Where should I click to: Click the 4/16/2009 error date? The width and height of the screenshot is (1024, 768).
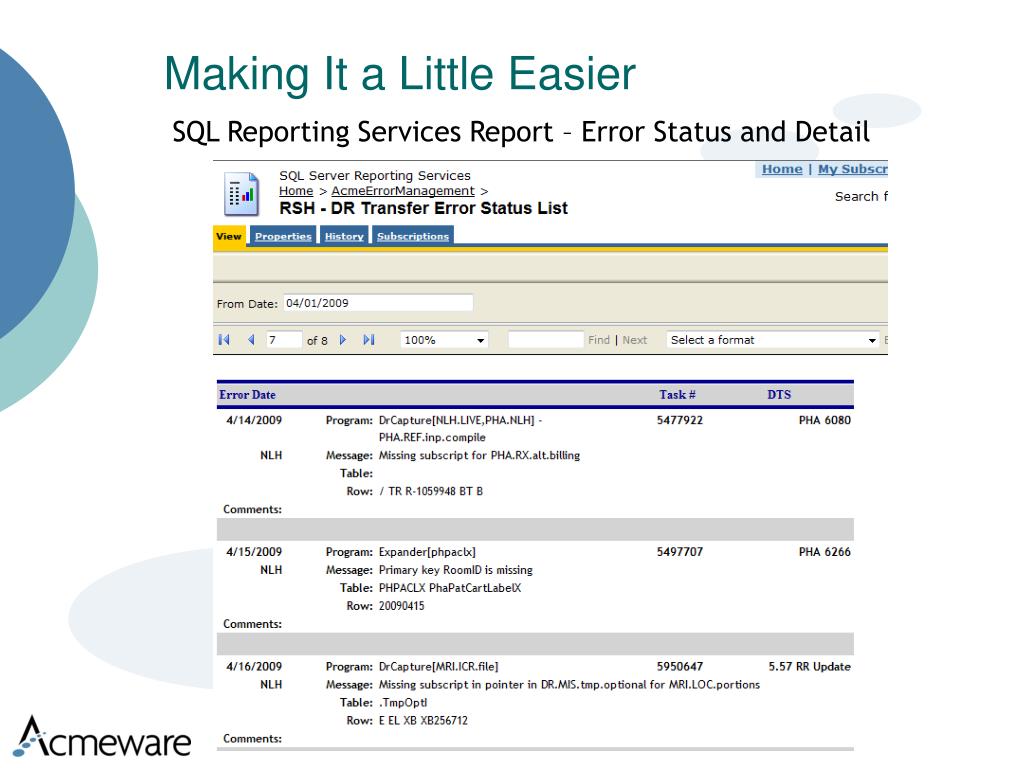point(254,667)
